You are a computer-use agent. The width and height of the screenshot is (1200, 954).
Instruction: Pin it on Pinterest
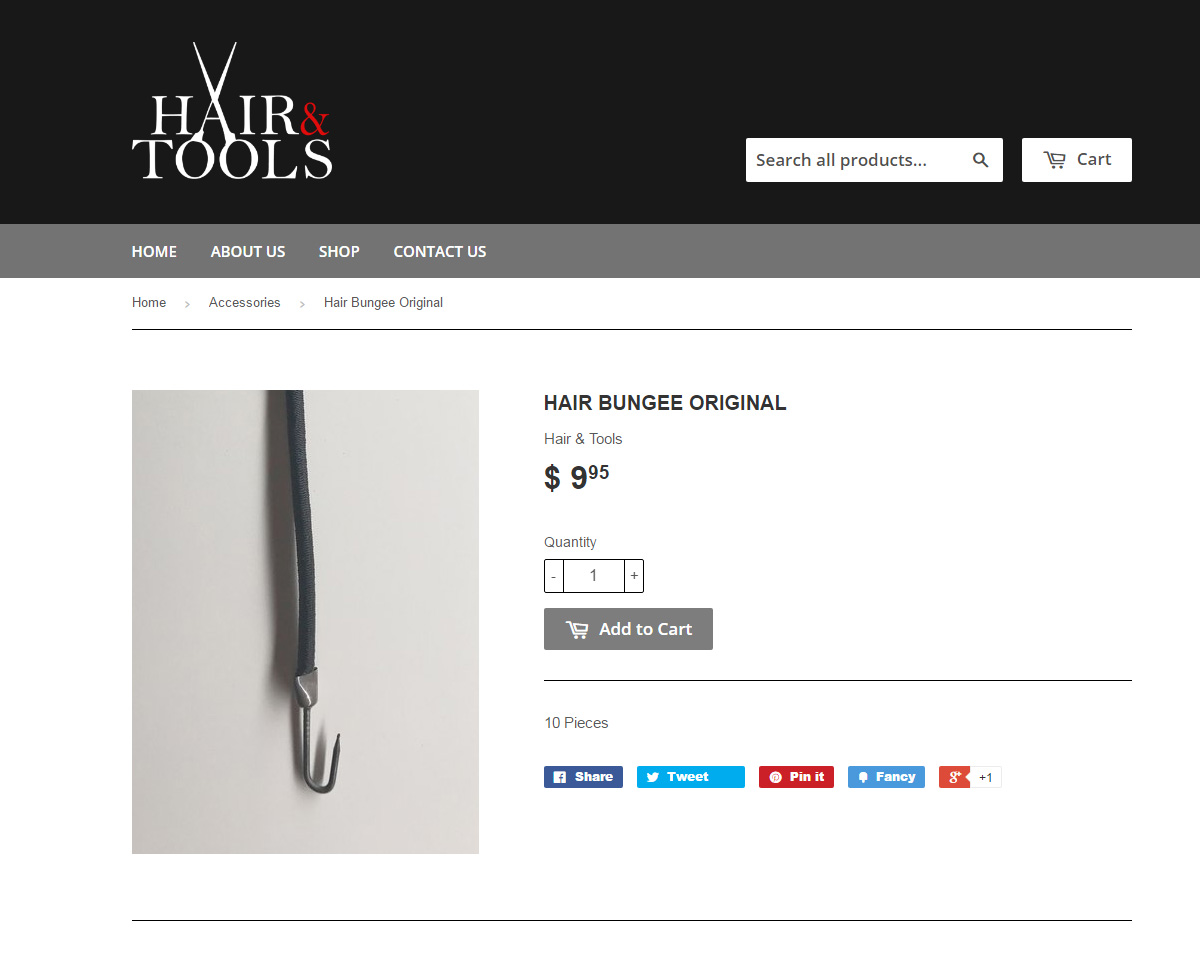pos(796,777)
